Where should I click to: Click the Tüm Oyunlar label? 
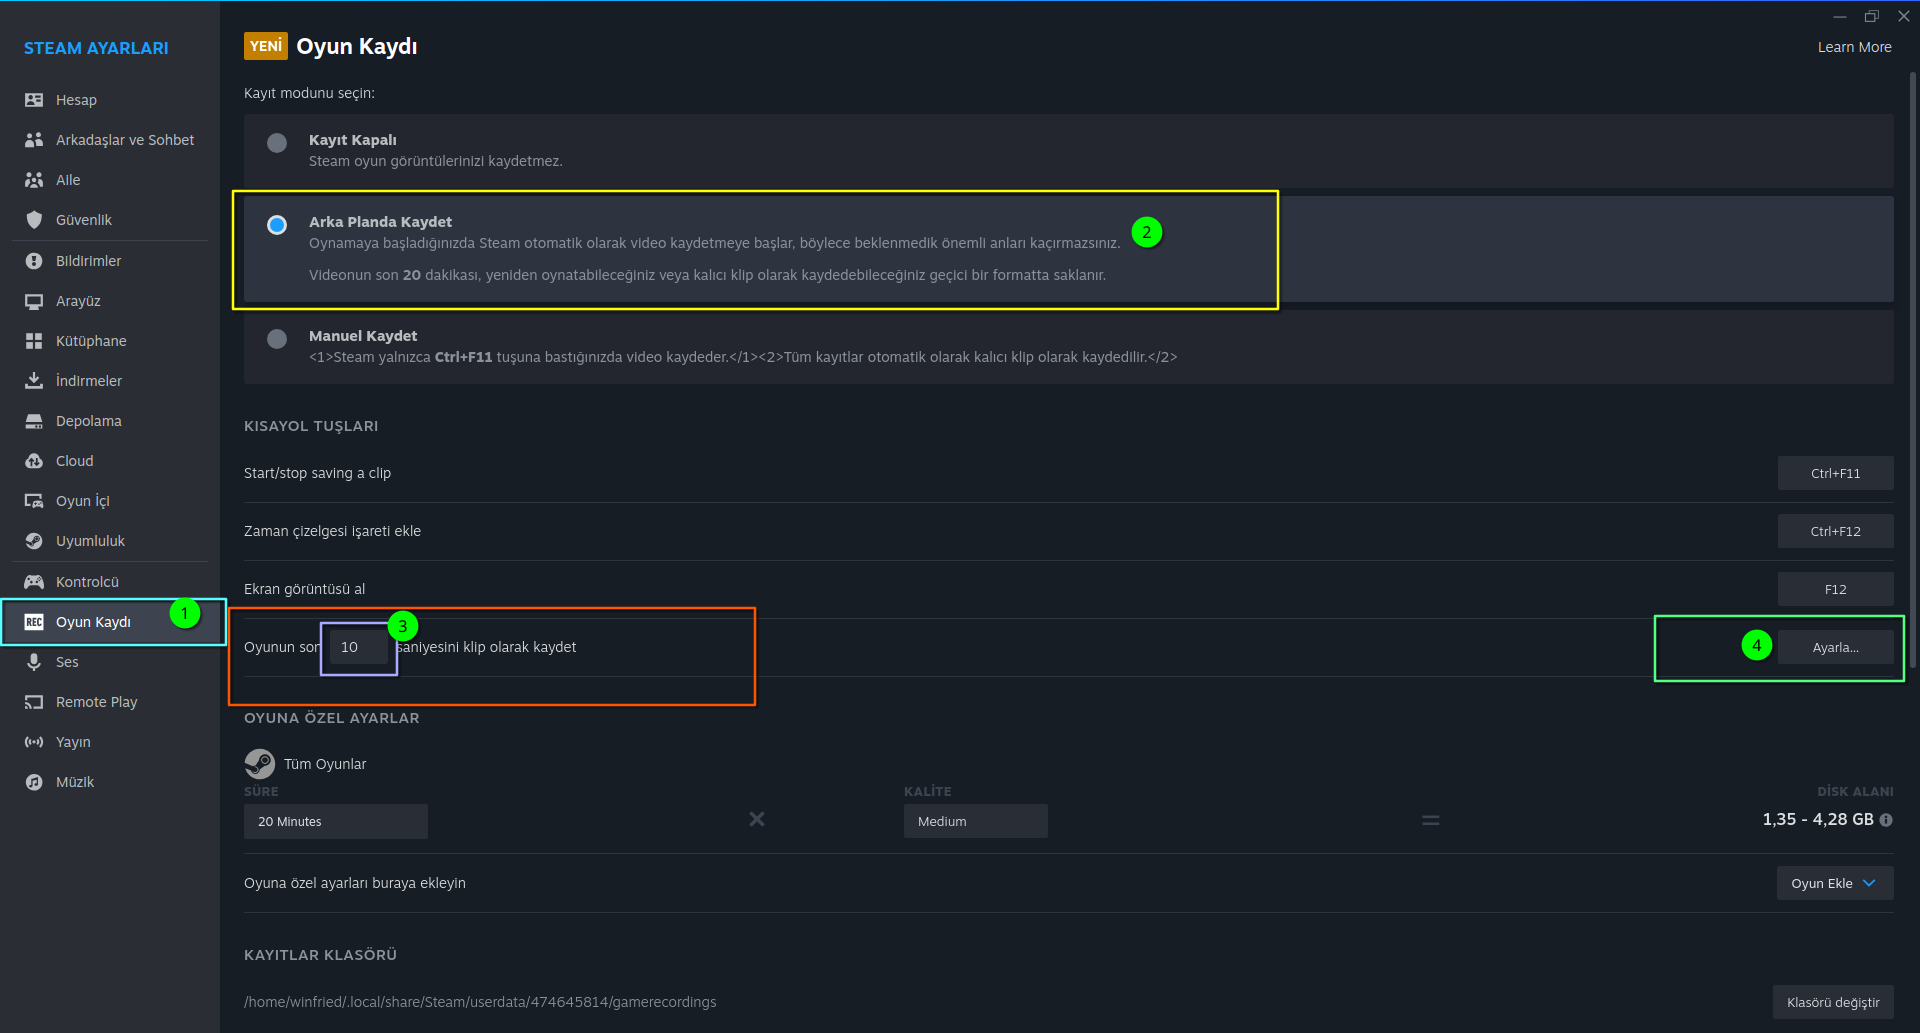coord(325,764)
